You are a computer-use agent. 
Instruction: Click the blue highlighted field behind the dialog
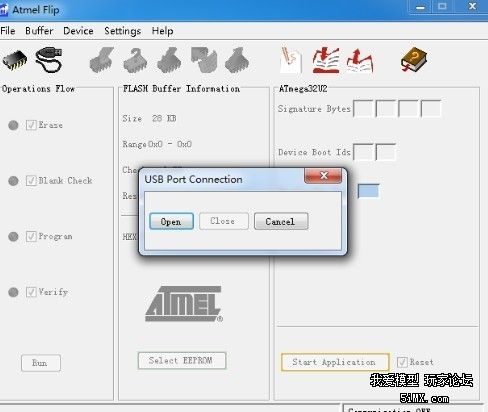368,191
